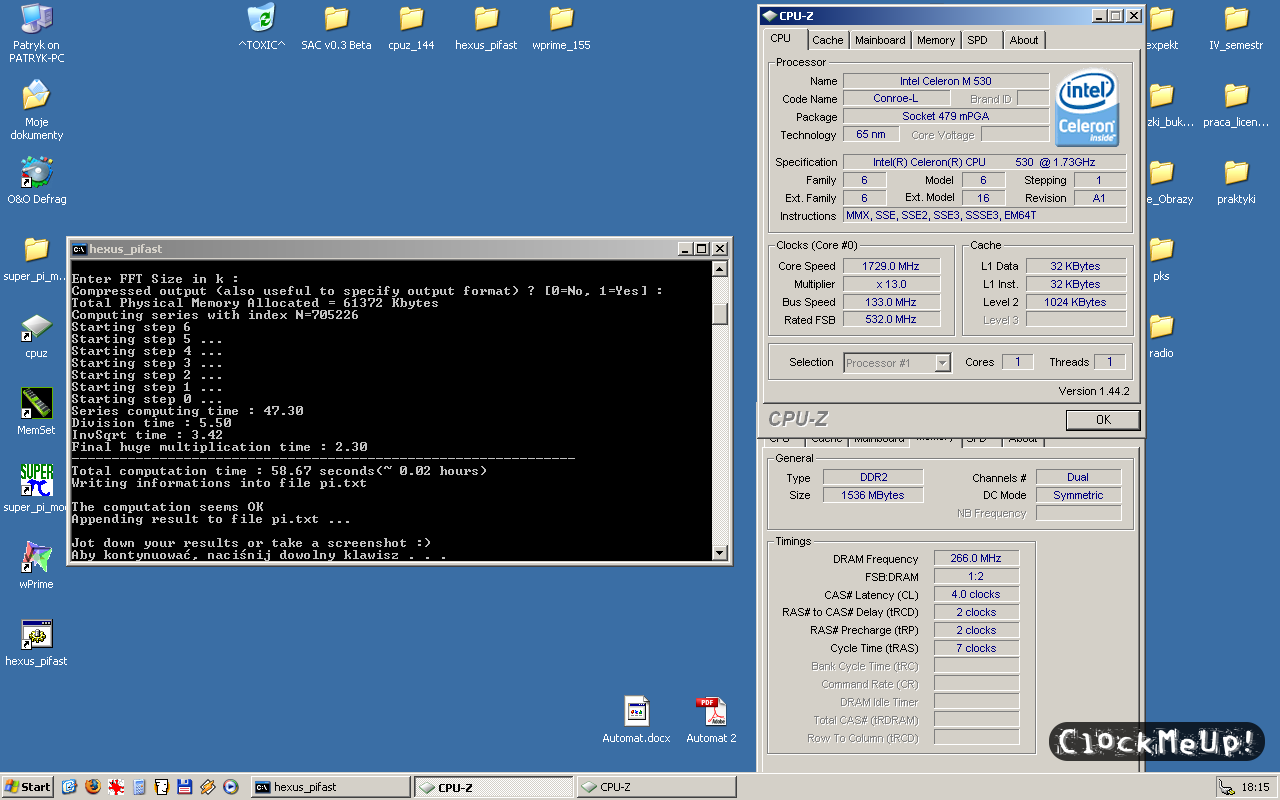Image resolution: width=1280 pixels, height=800 pixels.
Task: Switch to the Cache tab in CPU-Z
Action: (827, 40)
